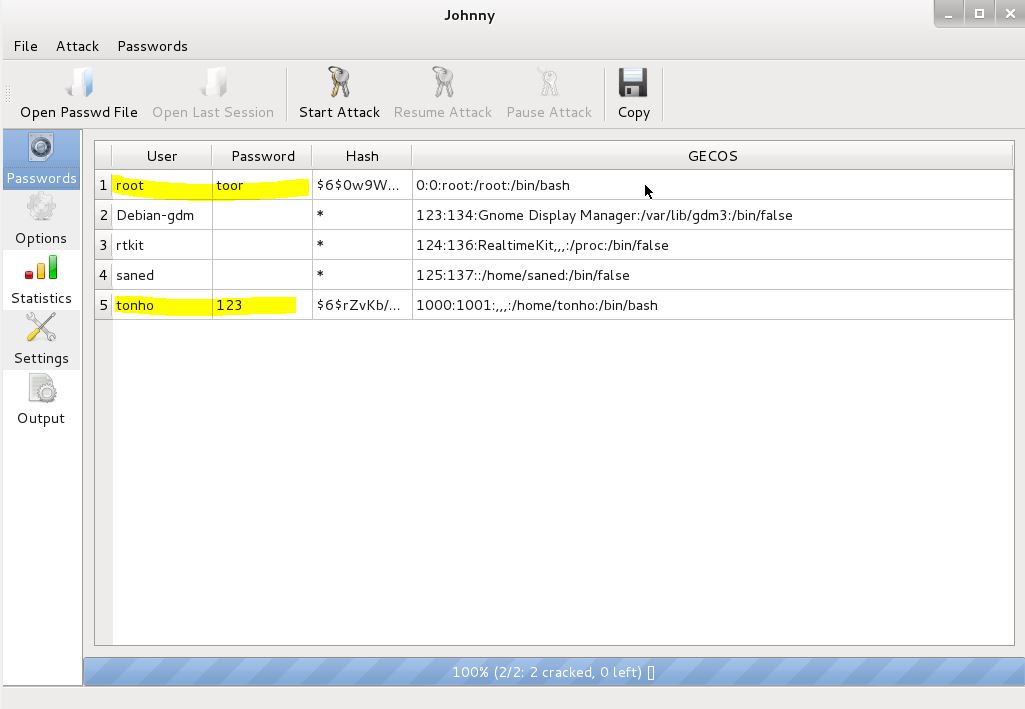This screenshot has height=709, width=1025.
Task: Click the Copy floppy disk icon
Action: pyautogui.click(x=633, y=83)
